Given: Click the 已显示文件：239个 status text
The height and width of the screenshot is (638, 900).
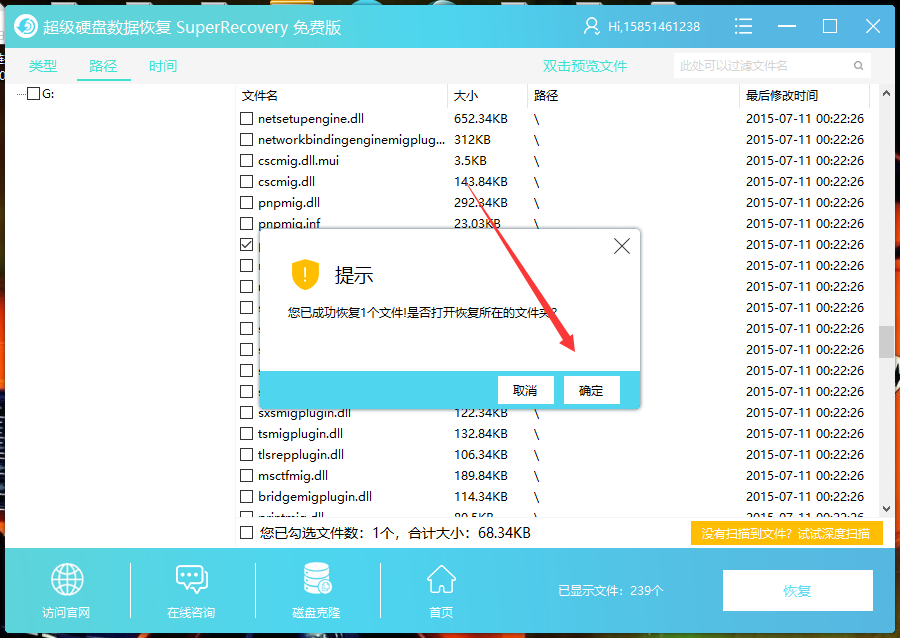Looking at the screenshot, I should click(x=611, y=591).
